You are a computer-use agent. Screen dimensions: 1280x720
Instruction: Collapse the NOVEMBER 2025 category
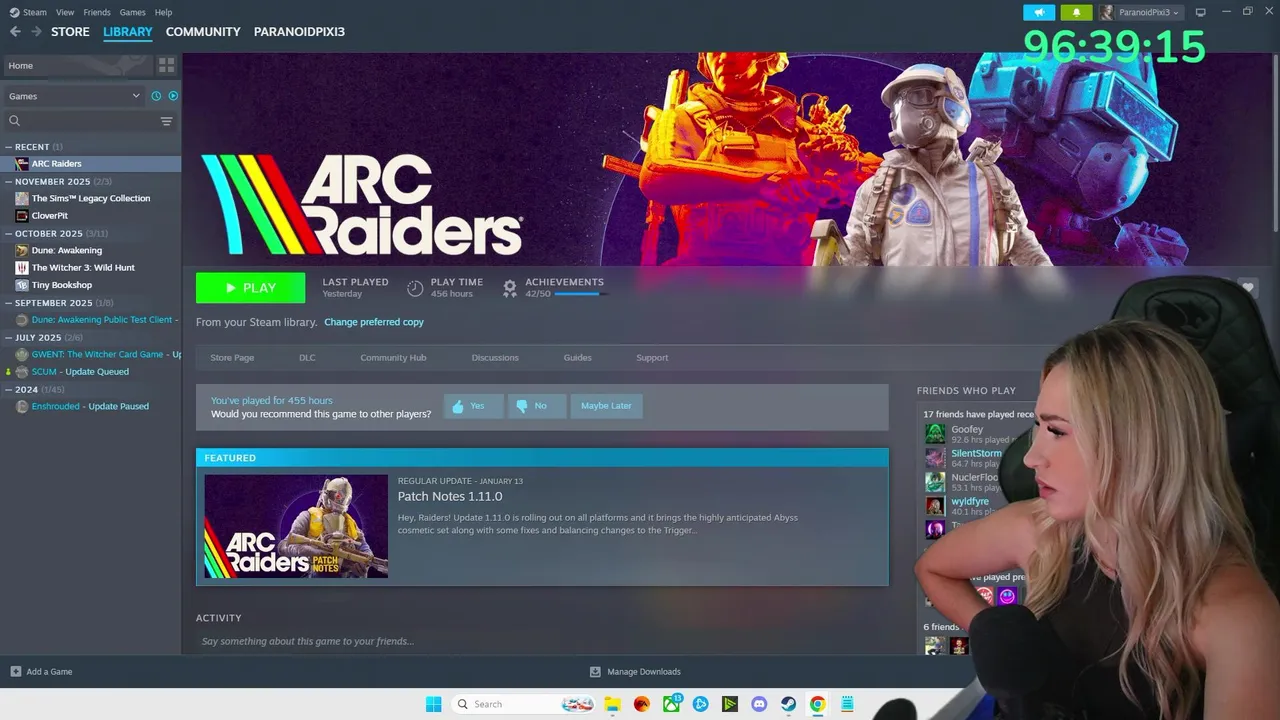pyautogui.click(x=9, y=182)
